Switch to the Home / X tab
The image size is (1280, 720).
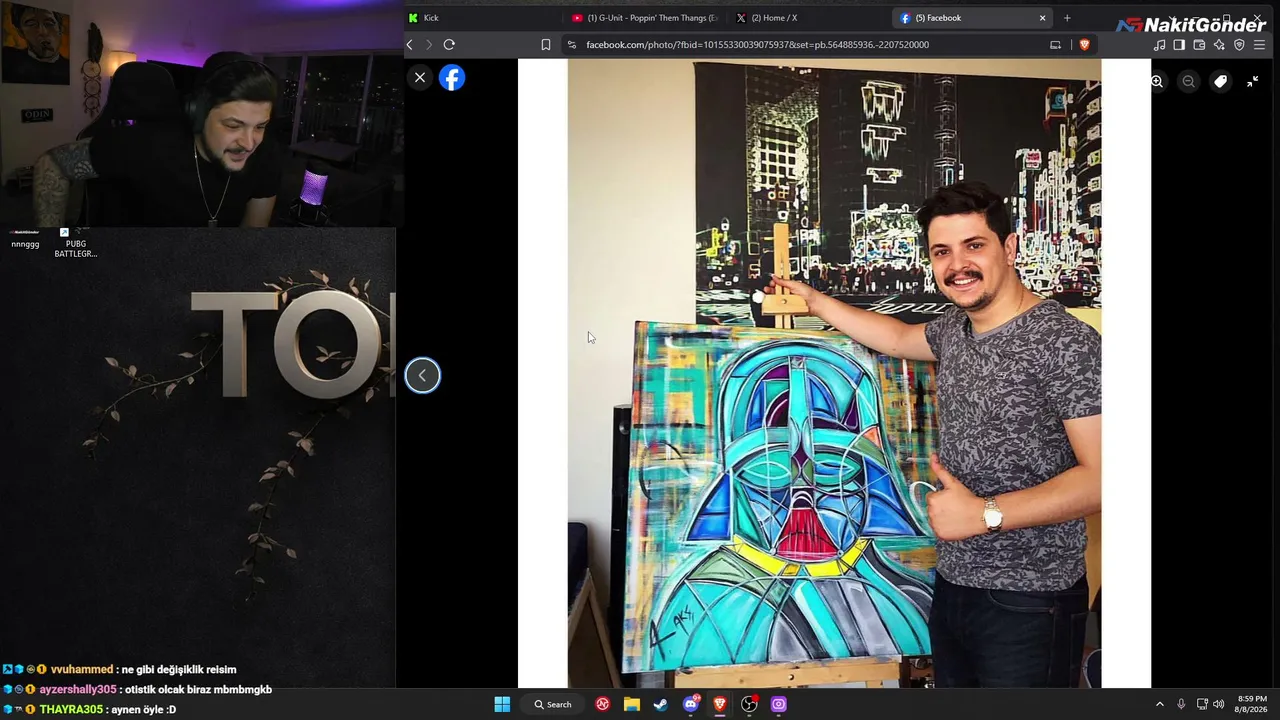(x=808, y=17)
